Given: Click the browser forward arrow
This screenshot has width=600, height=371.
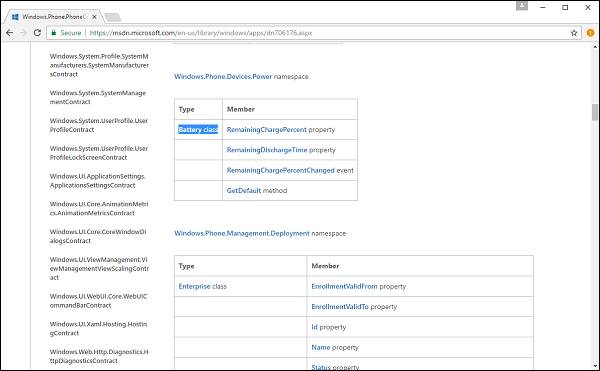Looking at the screenshot, I should tap(23, 33).
